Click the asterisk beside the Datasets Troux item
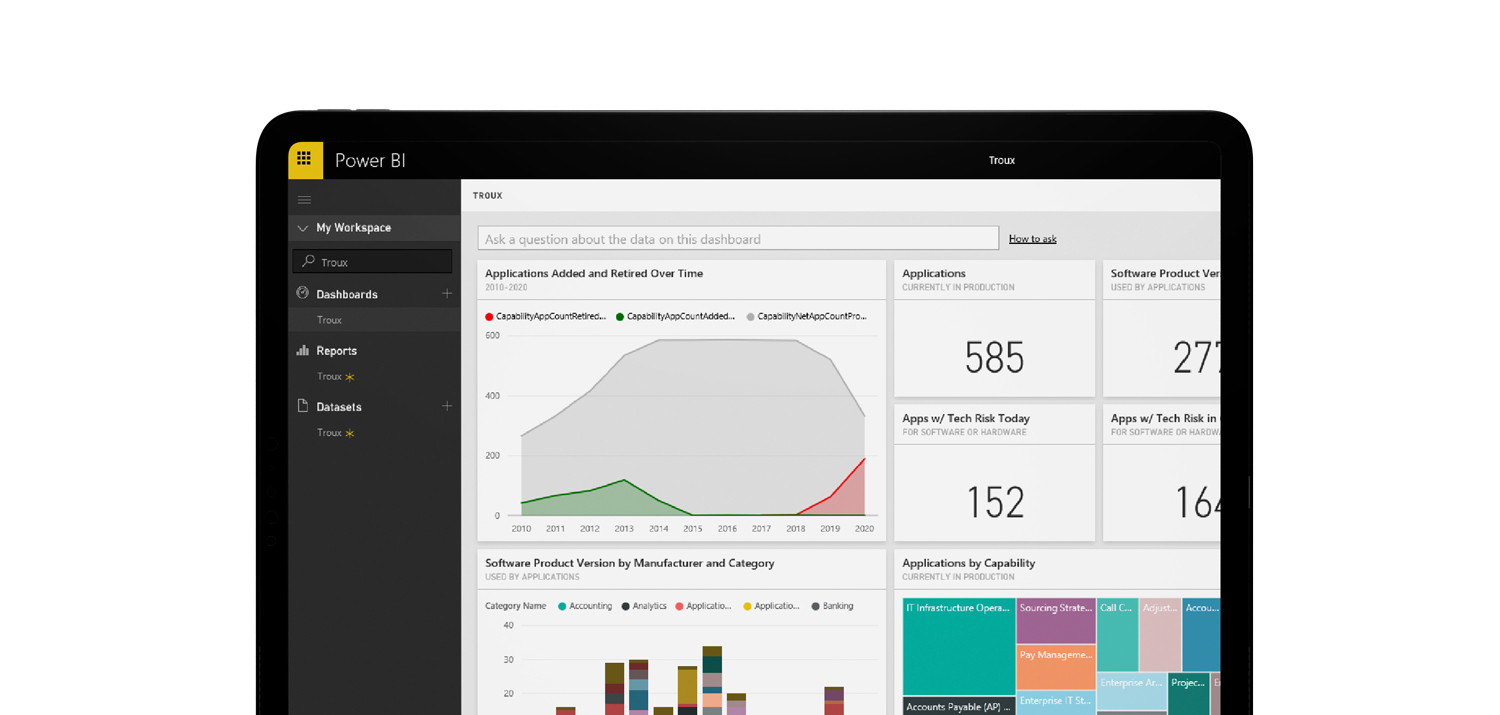Viewport: 1500px width, 715px height. coord(350,433)
